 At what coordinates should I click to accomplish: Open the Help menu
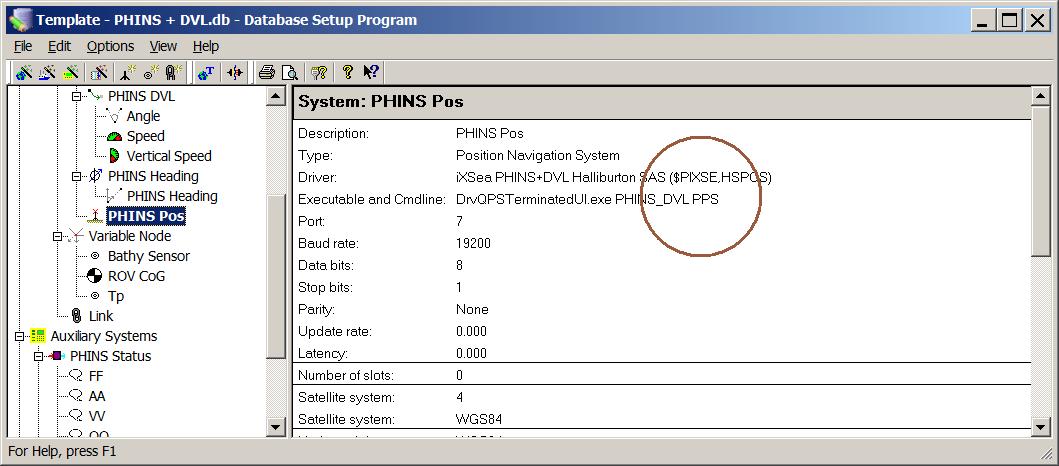coord(206,46)
